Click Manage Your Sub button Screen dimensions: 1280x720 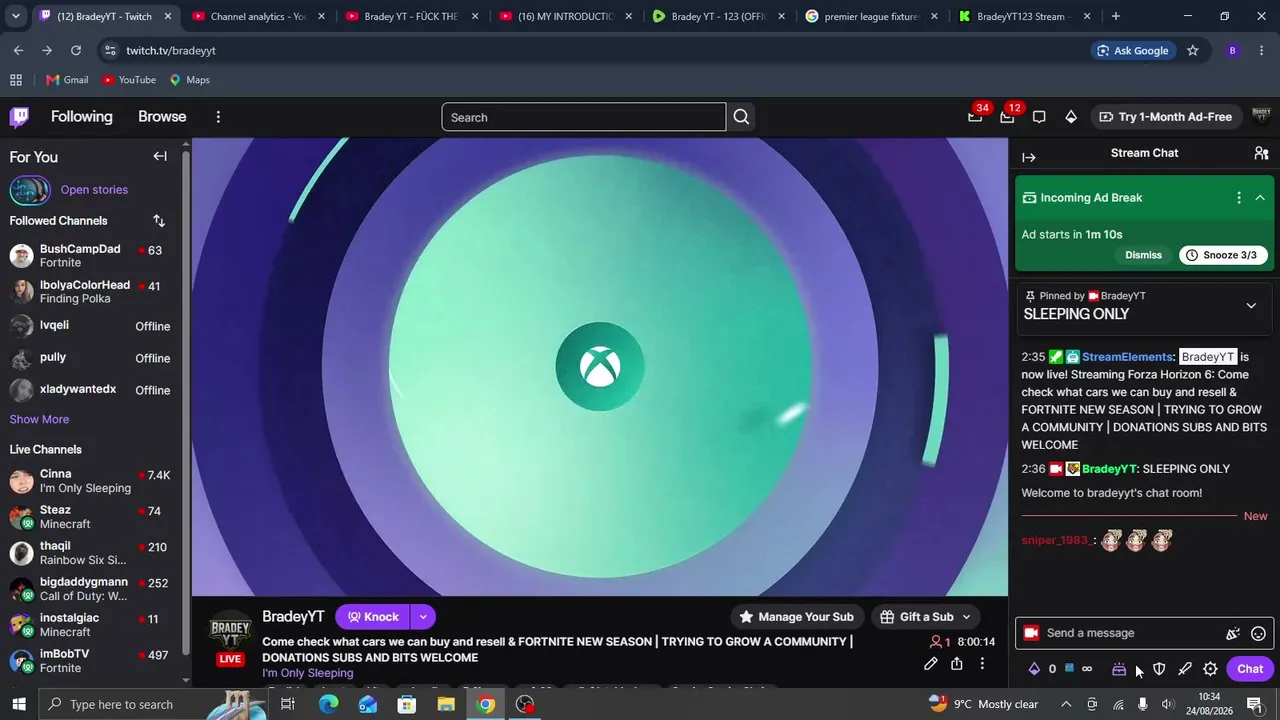tap(797, 617)
